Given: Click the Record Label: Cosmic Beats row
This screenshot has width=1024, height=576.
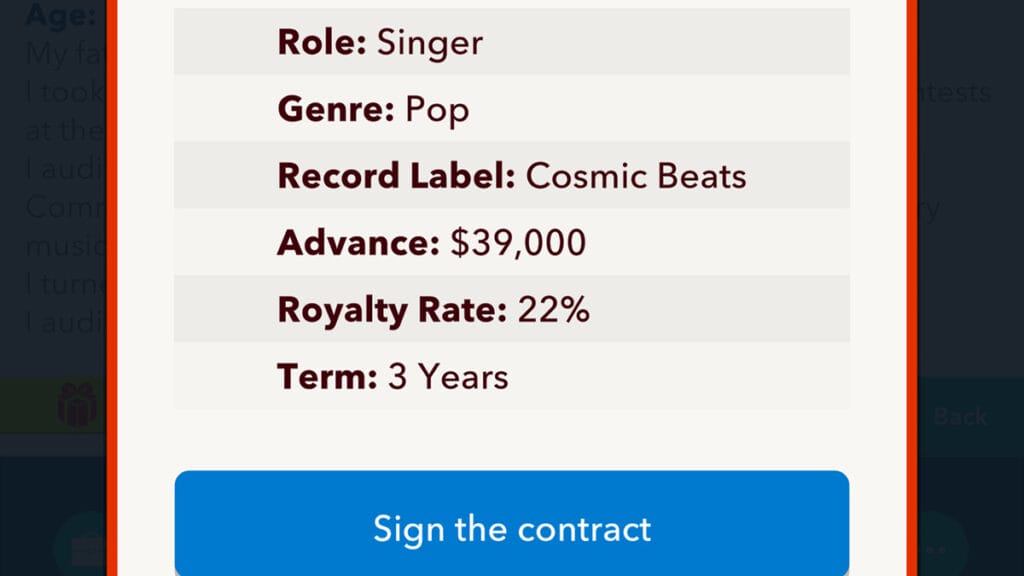Looking at the screenshot, I should tap(511, 176).
